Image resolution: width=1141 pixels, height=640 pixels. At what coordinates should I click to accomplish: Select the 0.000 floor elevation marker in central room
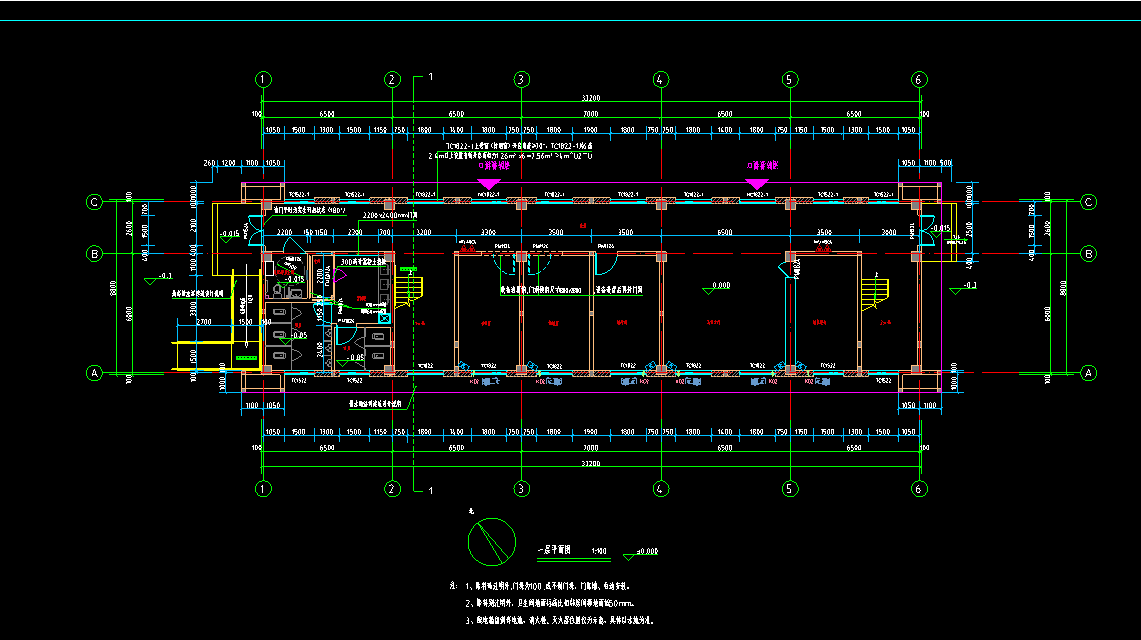click(x=715, y=286)
